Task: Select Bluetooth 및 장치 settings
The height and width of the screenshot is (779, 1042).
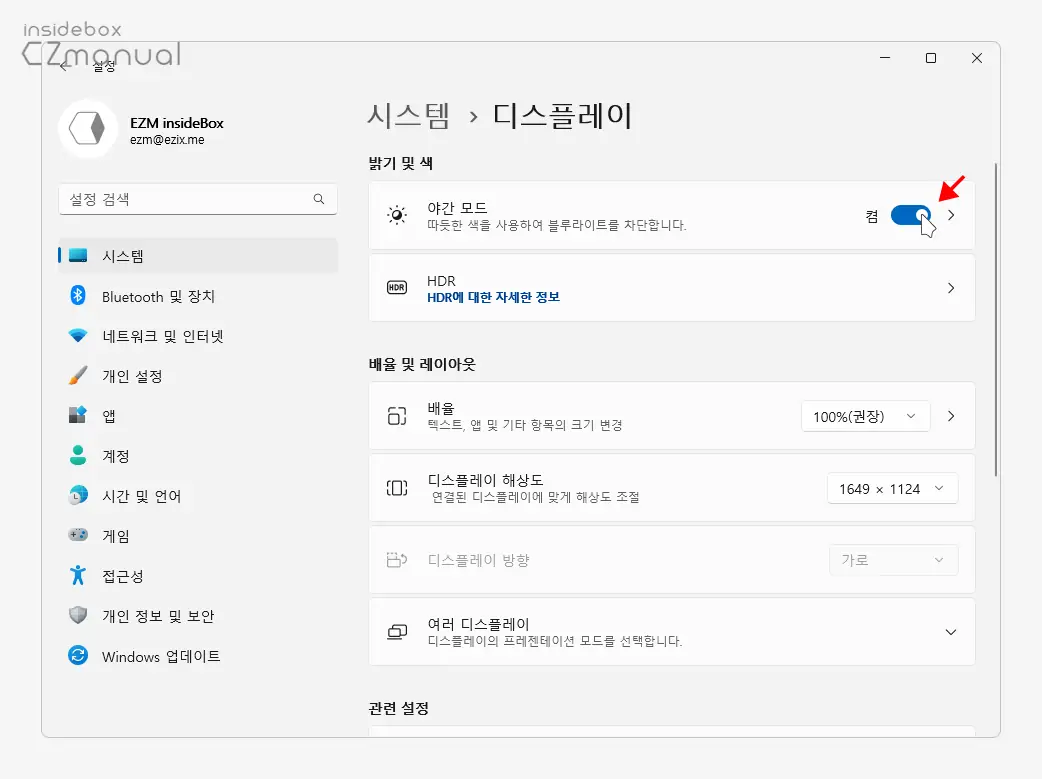Action: point(160,296)
